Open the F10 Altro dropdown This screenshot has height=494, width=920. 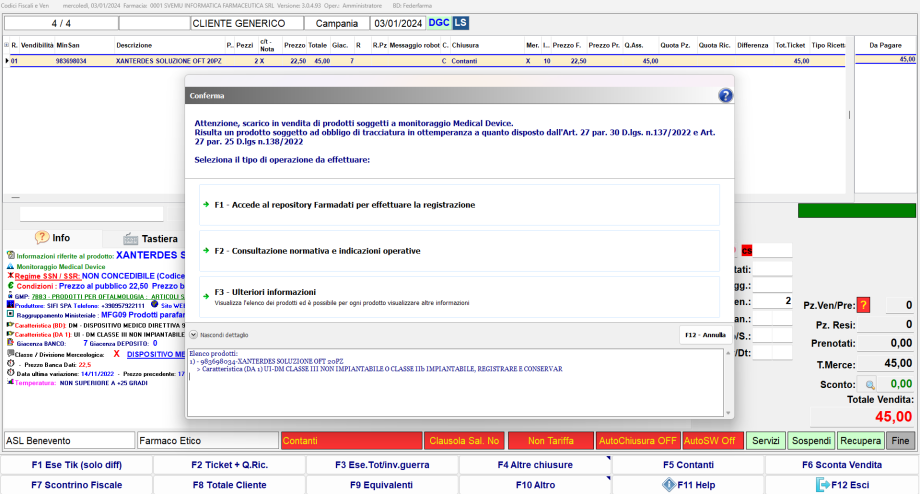tap(534, 485)
